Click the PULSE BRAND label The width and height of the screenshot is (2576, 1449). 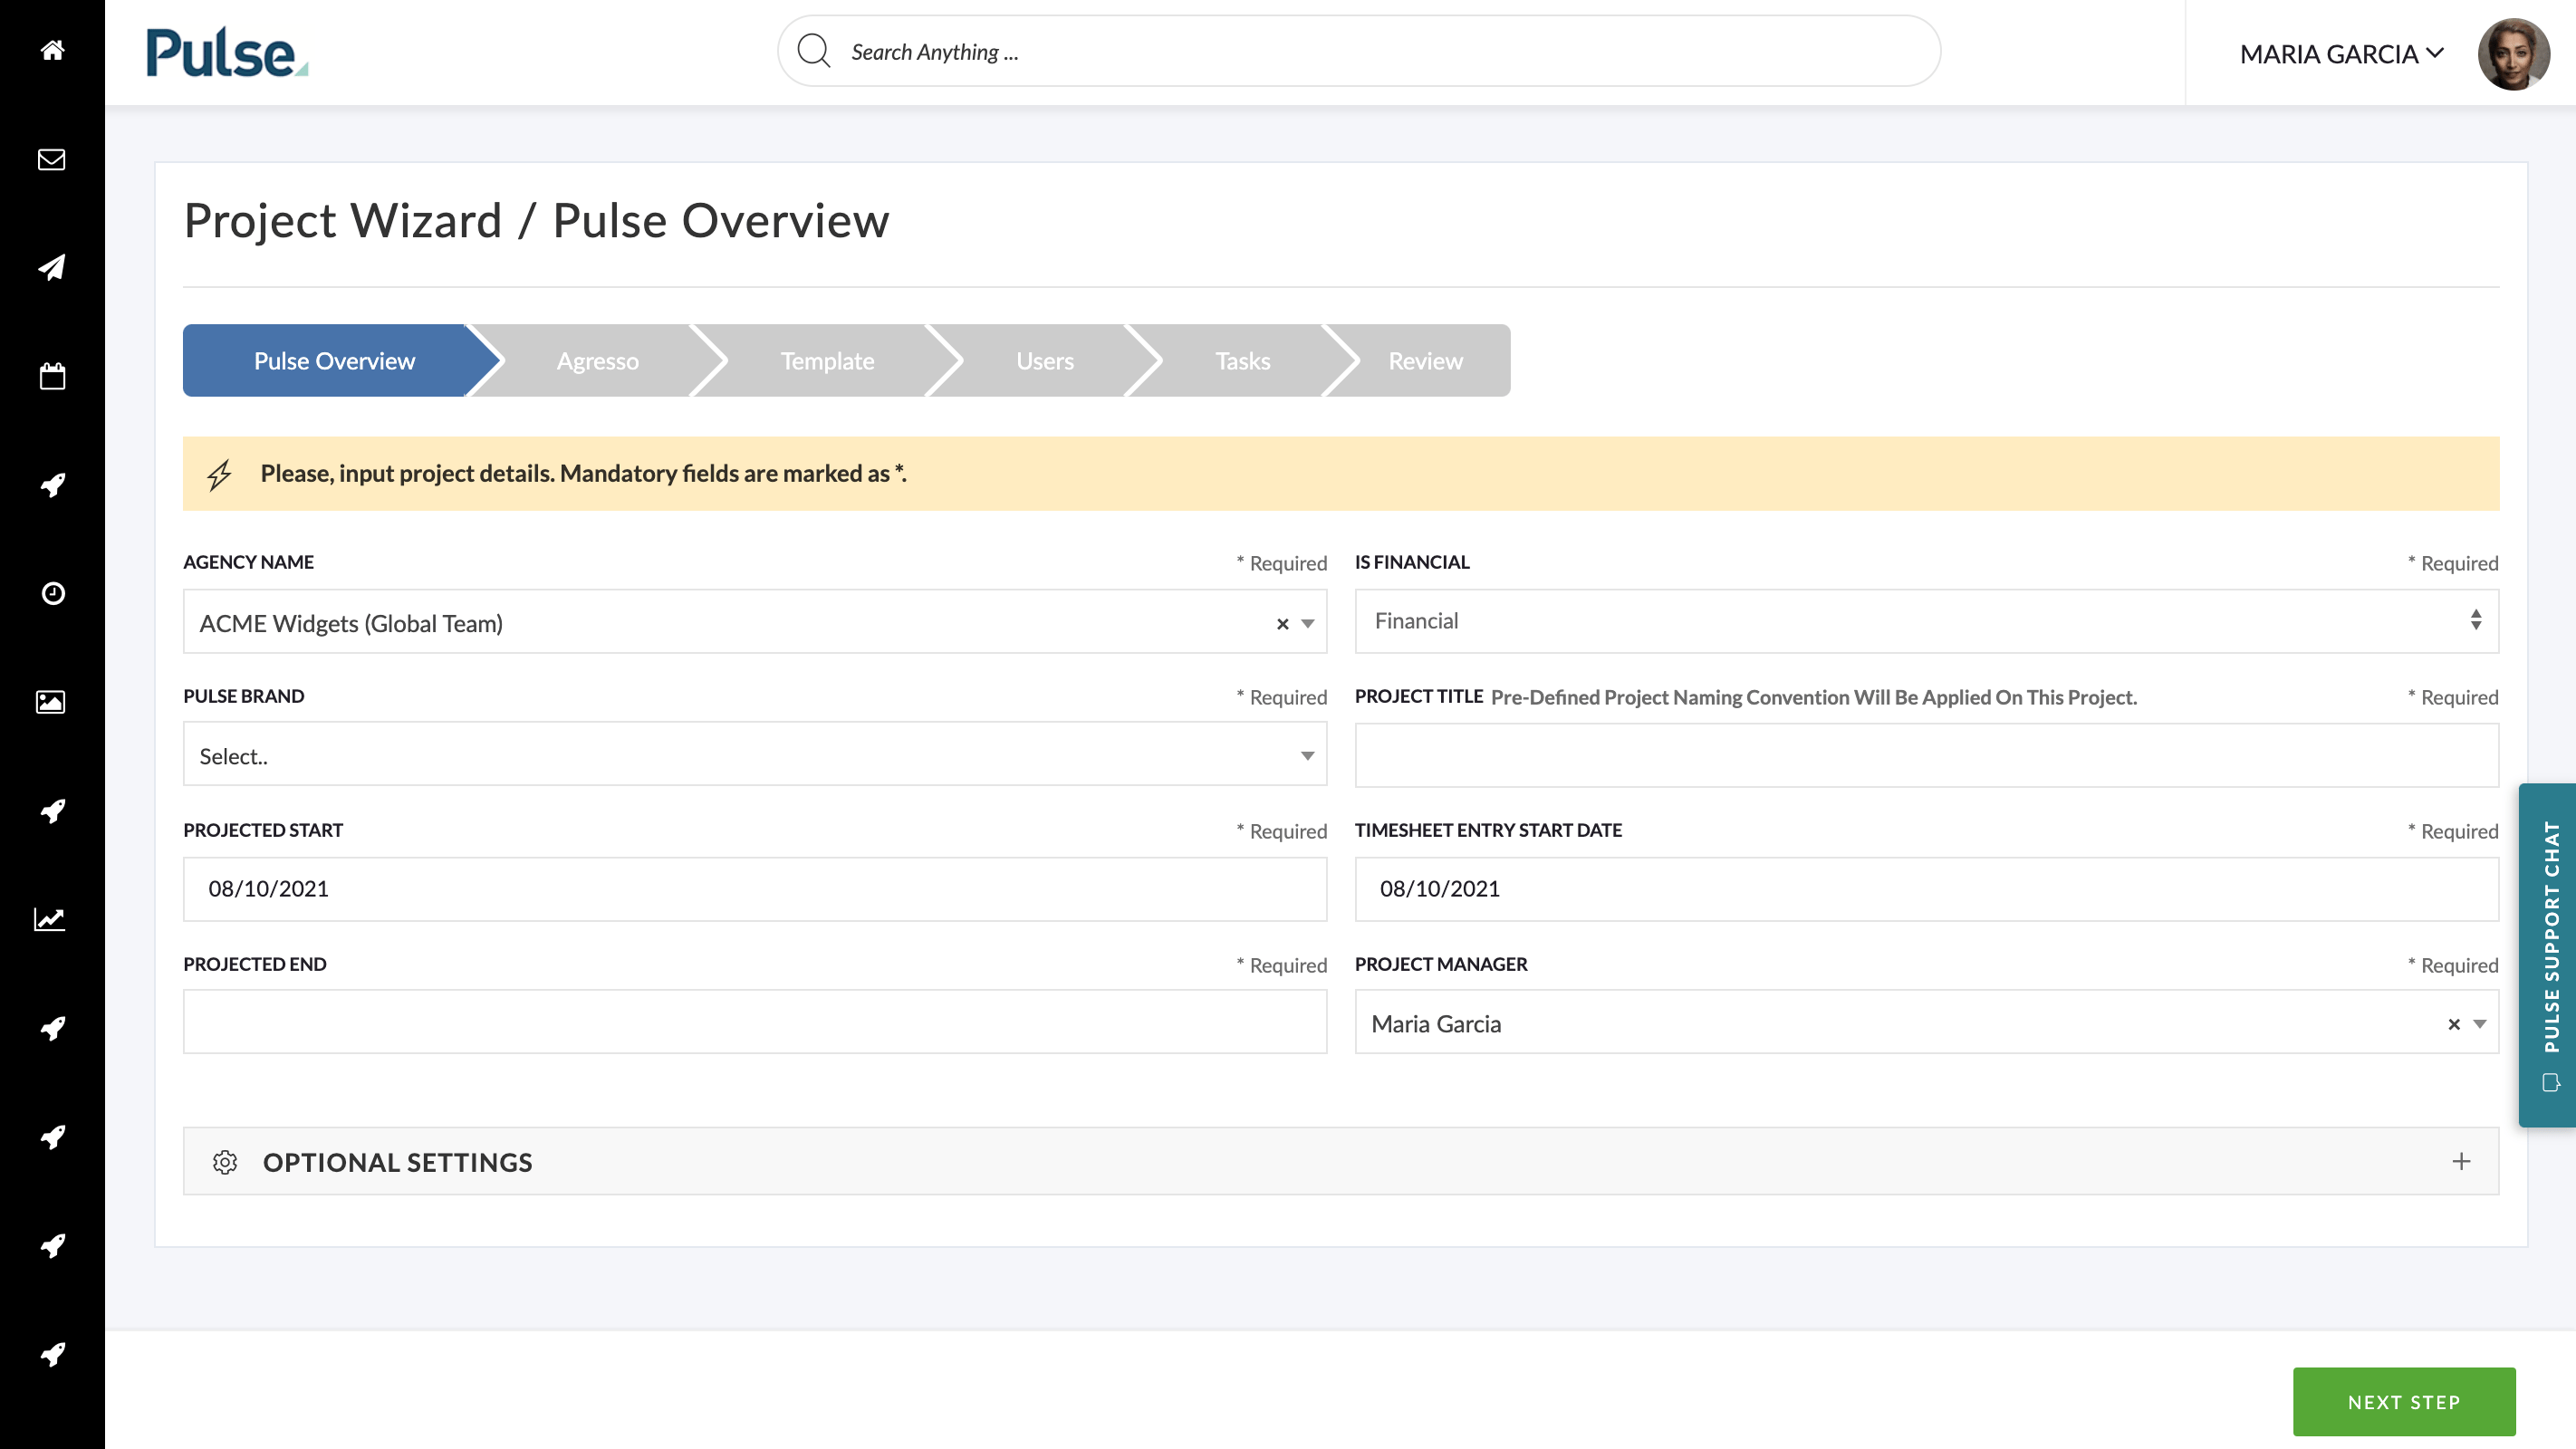(244, 696)
